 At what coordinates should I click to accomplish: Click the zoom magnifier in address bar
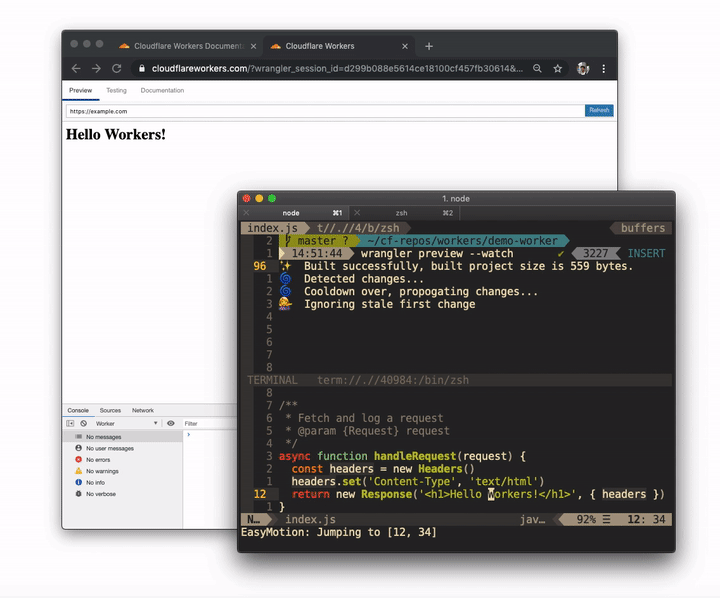(537, 68)
